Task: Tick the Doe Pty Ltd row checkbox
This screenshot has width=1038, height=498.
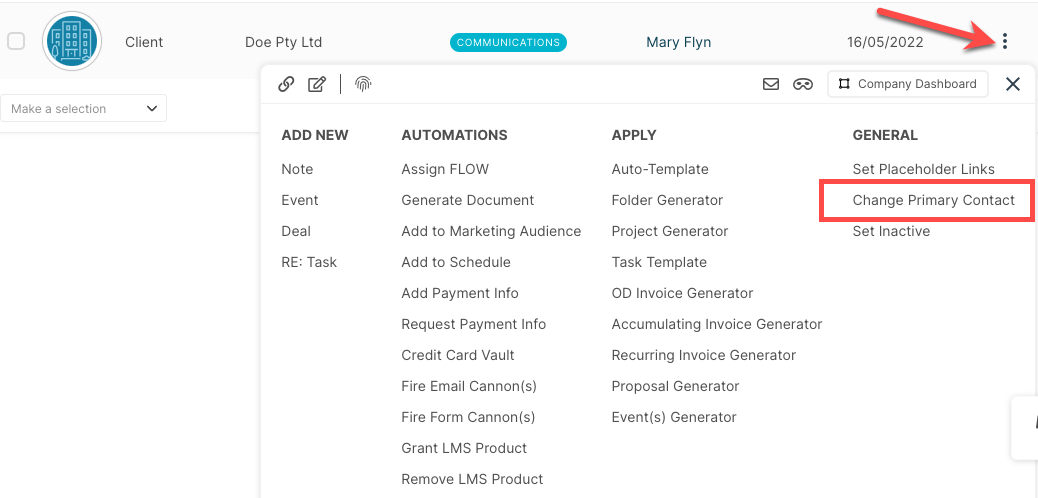Action: pyautogui.click(x=16, y=41)
